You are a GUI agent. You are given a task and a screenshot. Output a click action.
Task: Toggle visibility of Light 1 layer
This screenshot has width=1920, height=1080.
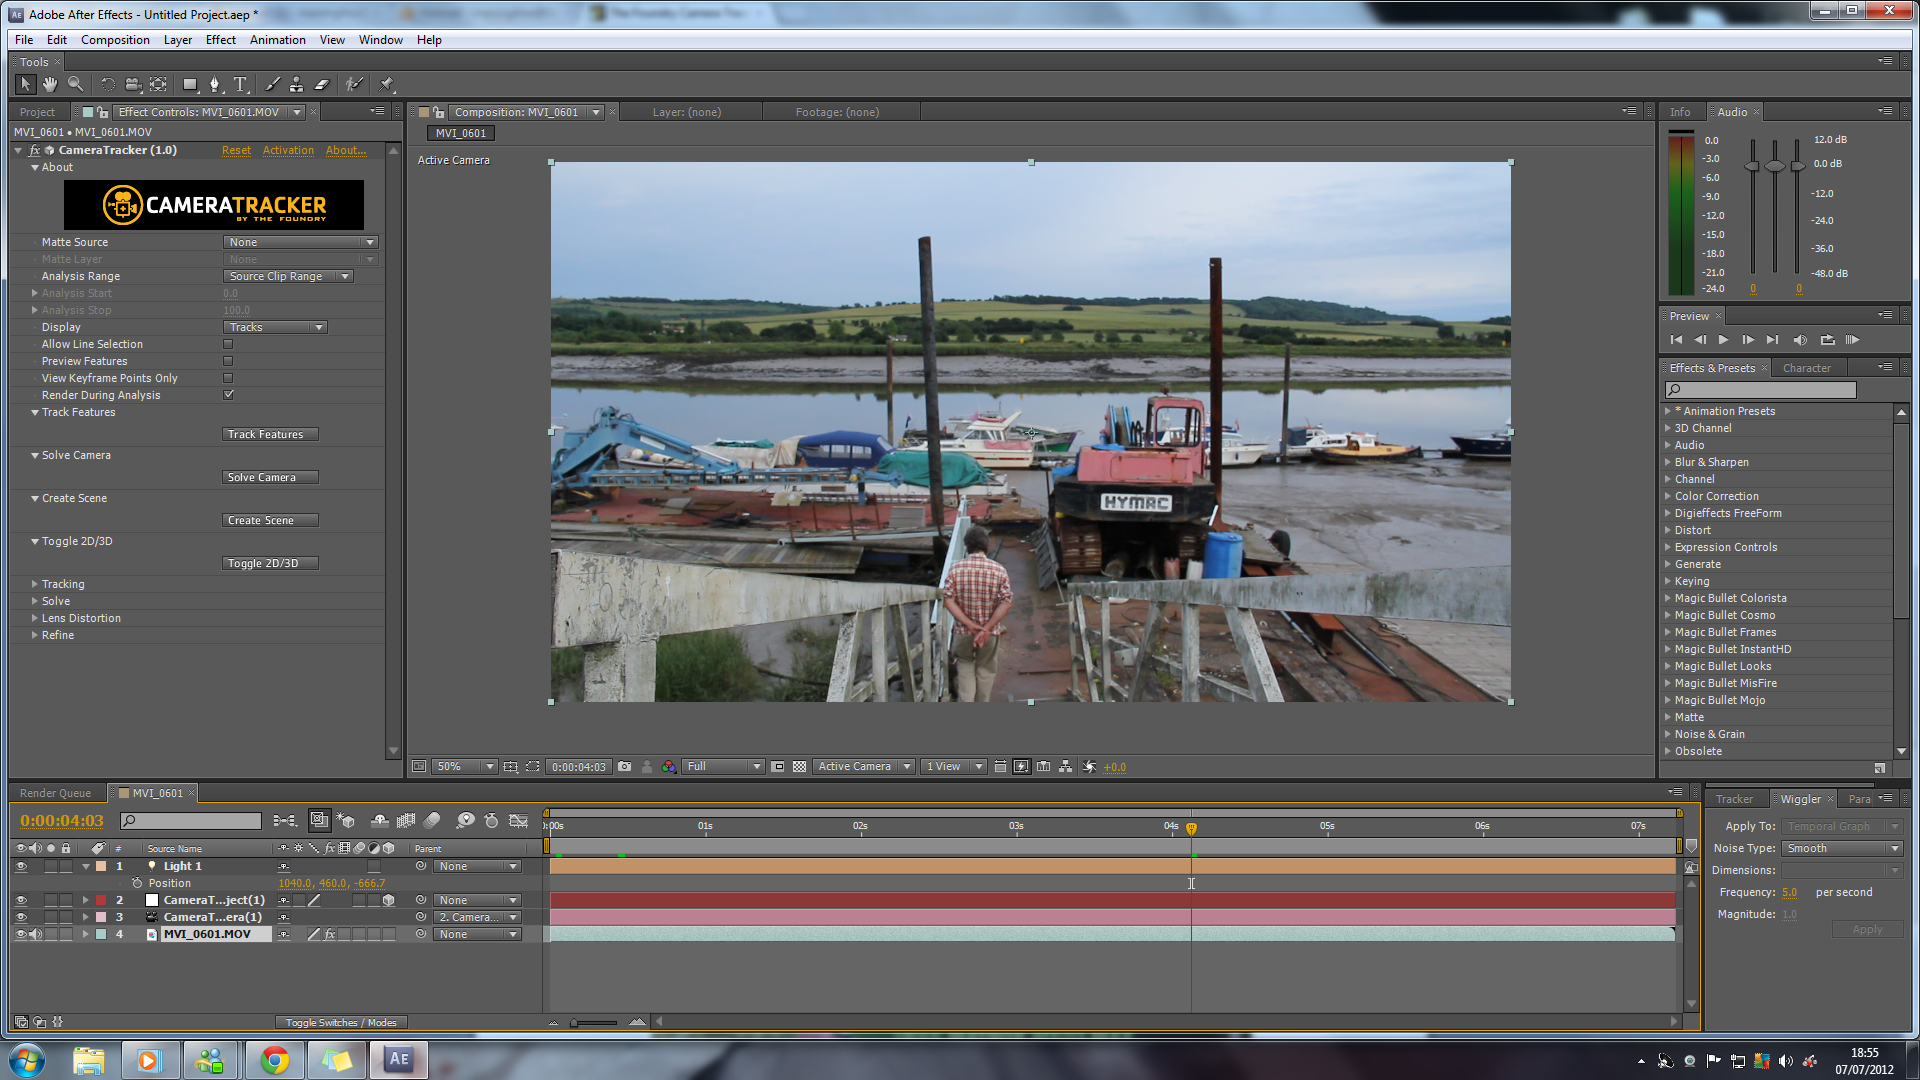[20, 865]
